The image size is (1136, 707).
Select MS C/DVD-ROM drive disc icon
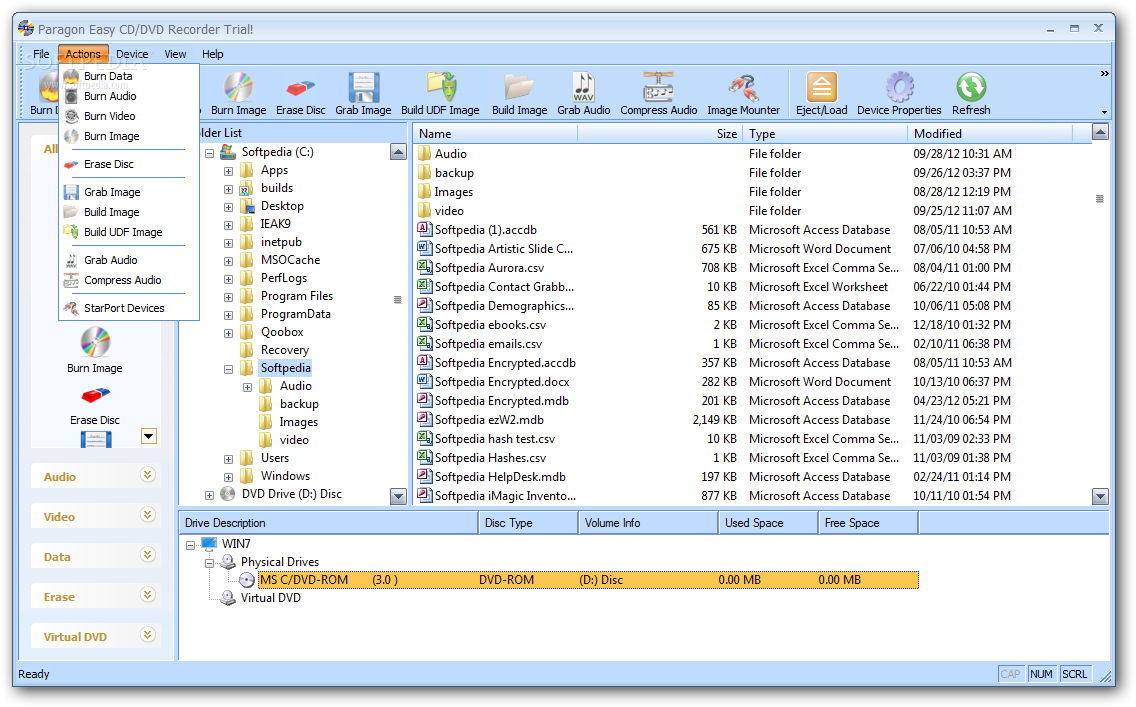(x=246, y=580)
